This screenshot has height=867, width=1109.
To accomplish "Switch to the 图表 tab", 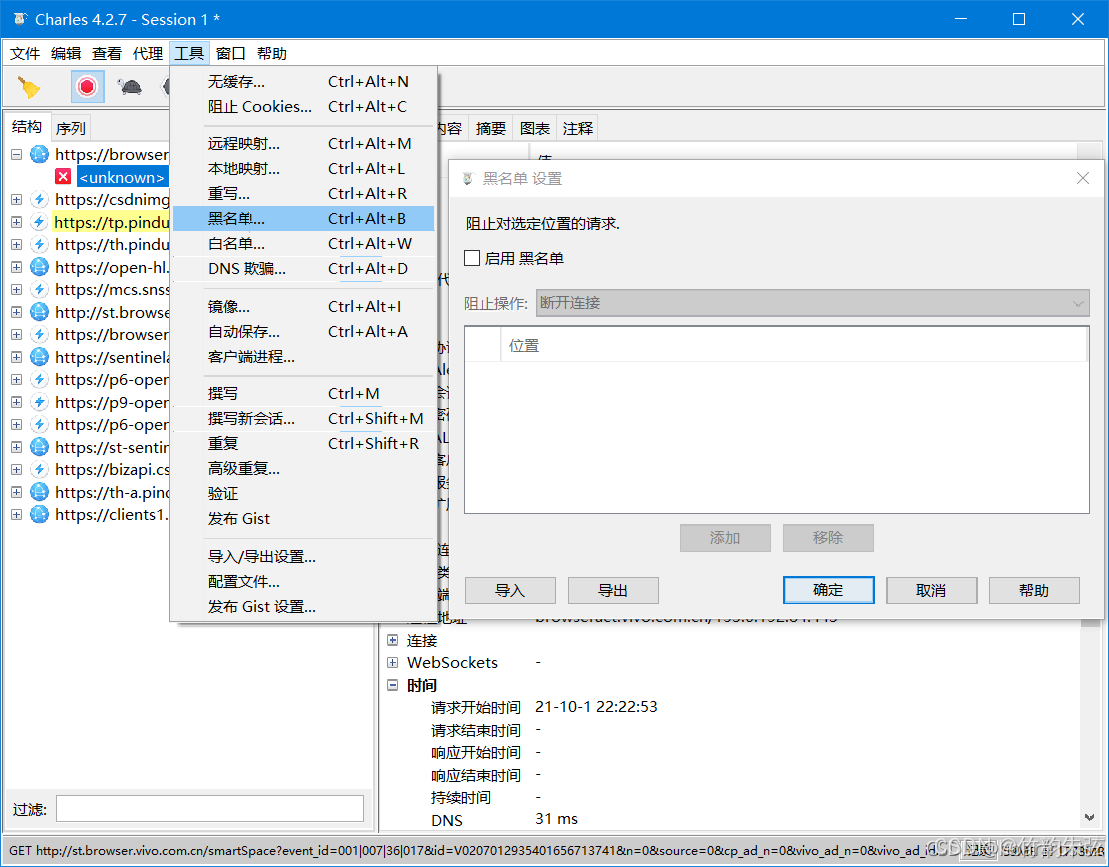I will (x=534, y=128).
